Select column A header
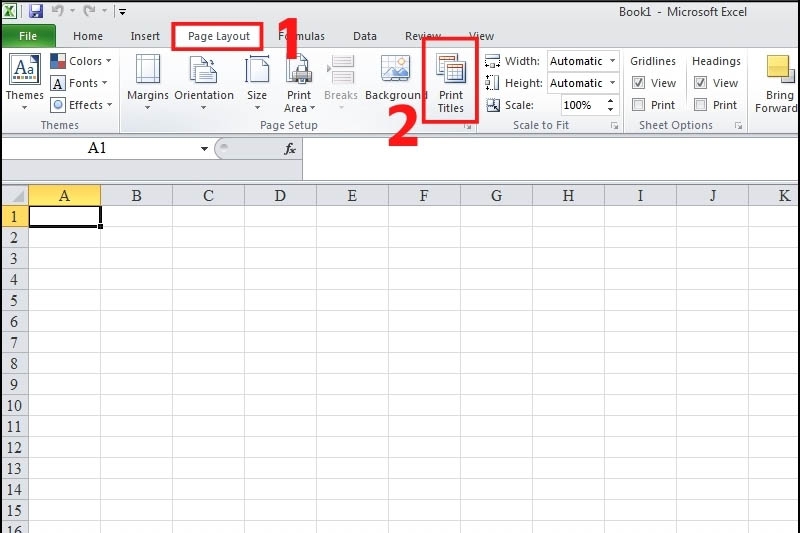 [x=64, y=195]
